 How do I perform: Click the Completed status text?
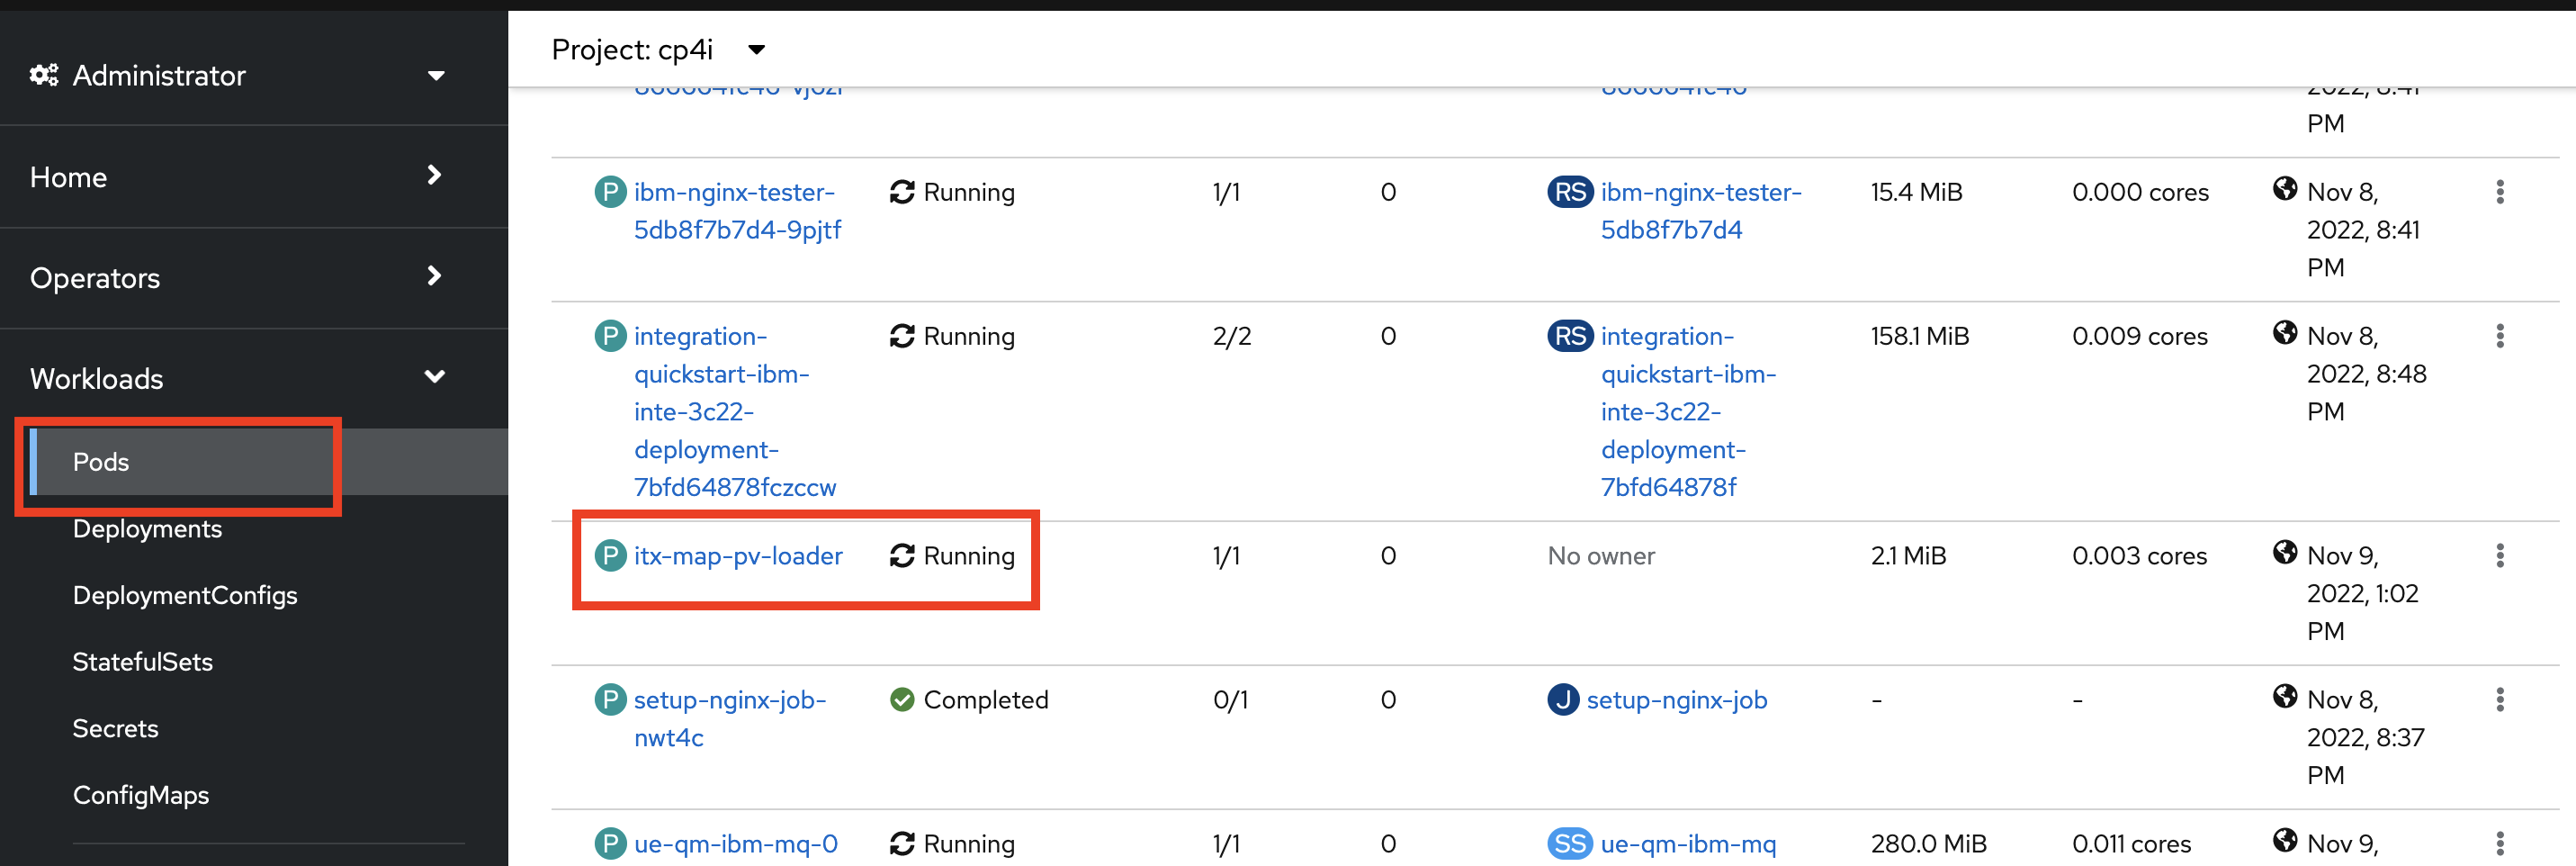pyautogui.click(x=986, y=700)
